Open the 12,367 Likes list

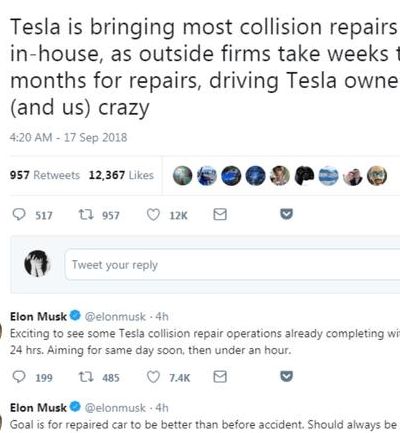121,175
